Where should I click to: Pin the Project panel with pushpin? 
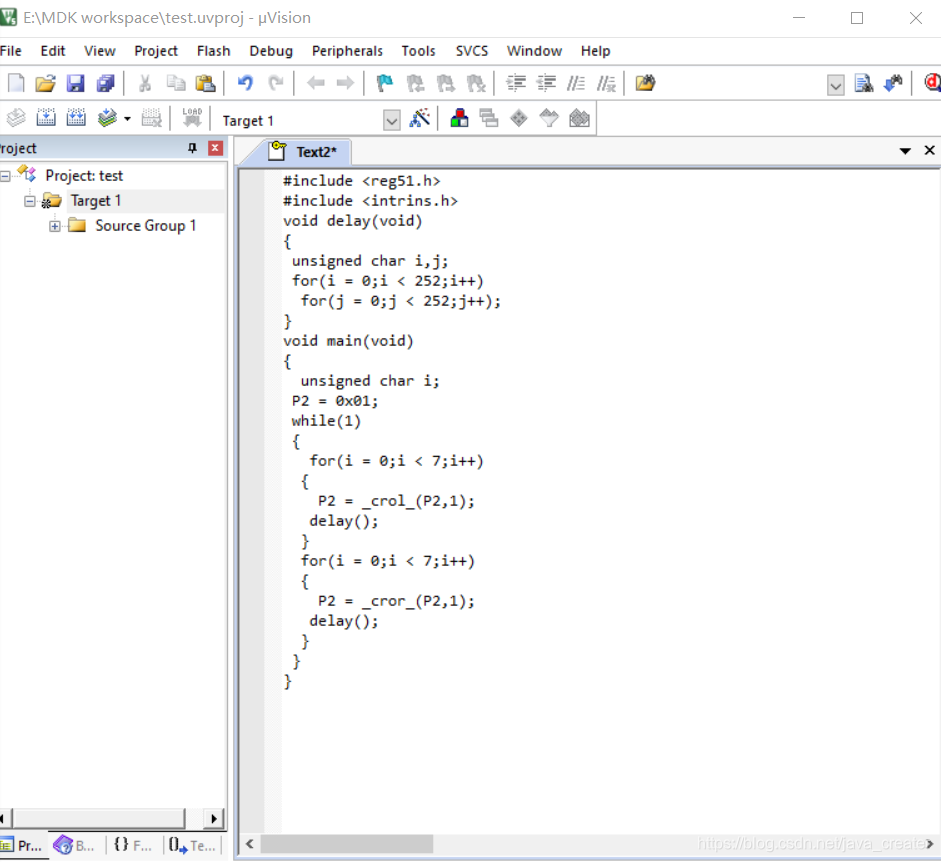tap(192, 148)
